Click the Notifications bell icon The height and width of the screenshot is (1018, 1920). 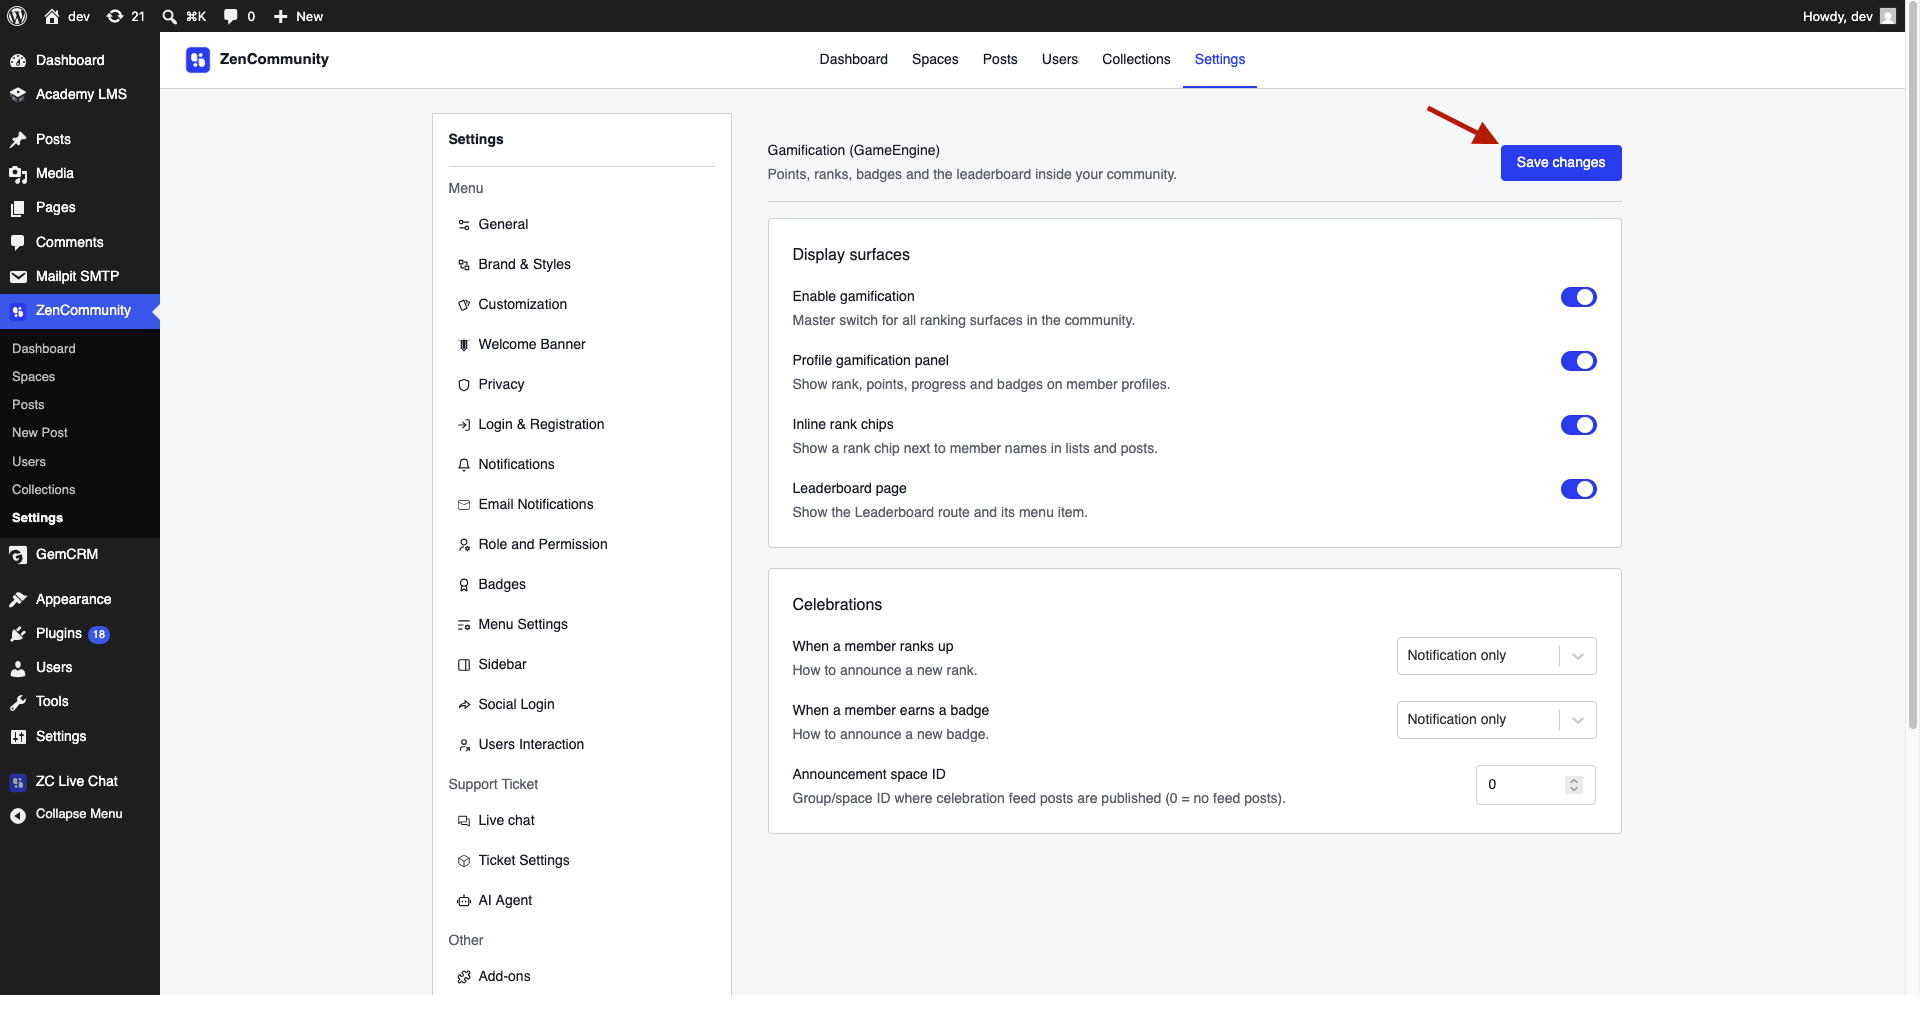click(x=464, y=465)
